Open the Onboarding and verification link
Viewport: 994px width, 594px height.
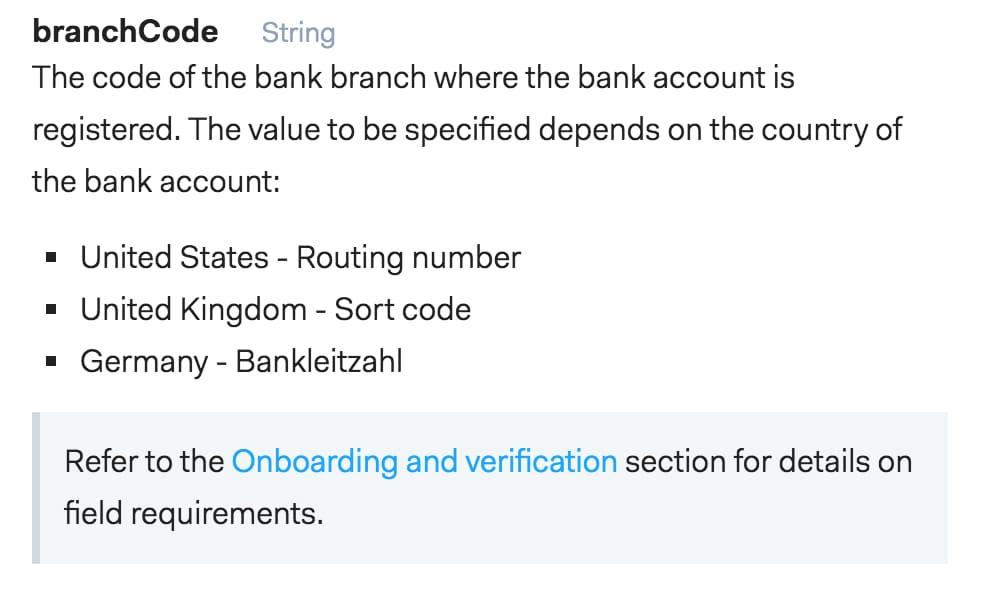click(424, 462)
